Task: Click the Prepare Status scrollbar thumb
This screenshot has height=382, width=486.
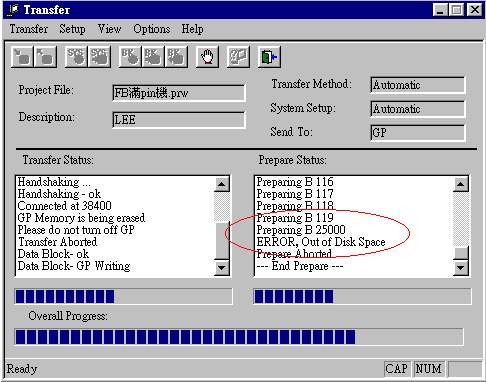Action: click(461, 252)
